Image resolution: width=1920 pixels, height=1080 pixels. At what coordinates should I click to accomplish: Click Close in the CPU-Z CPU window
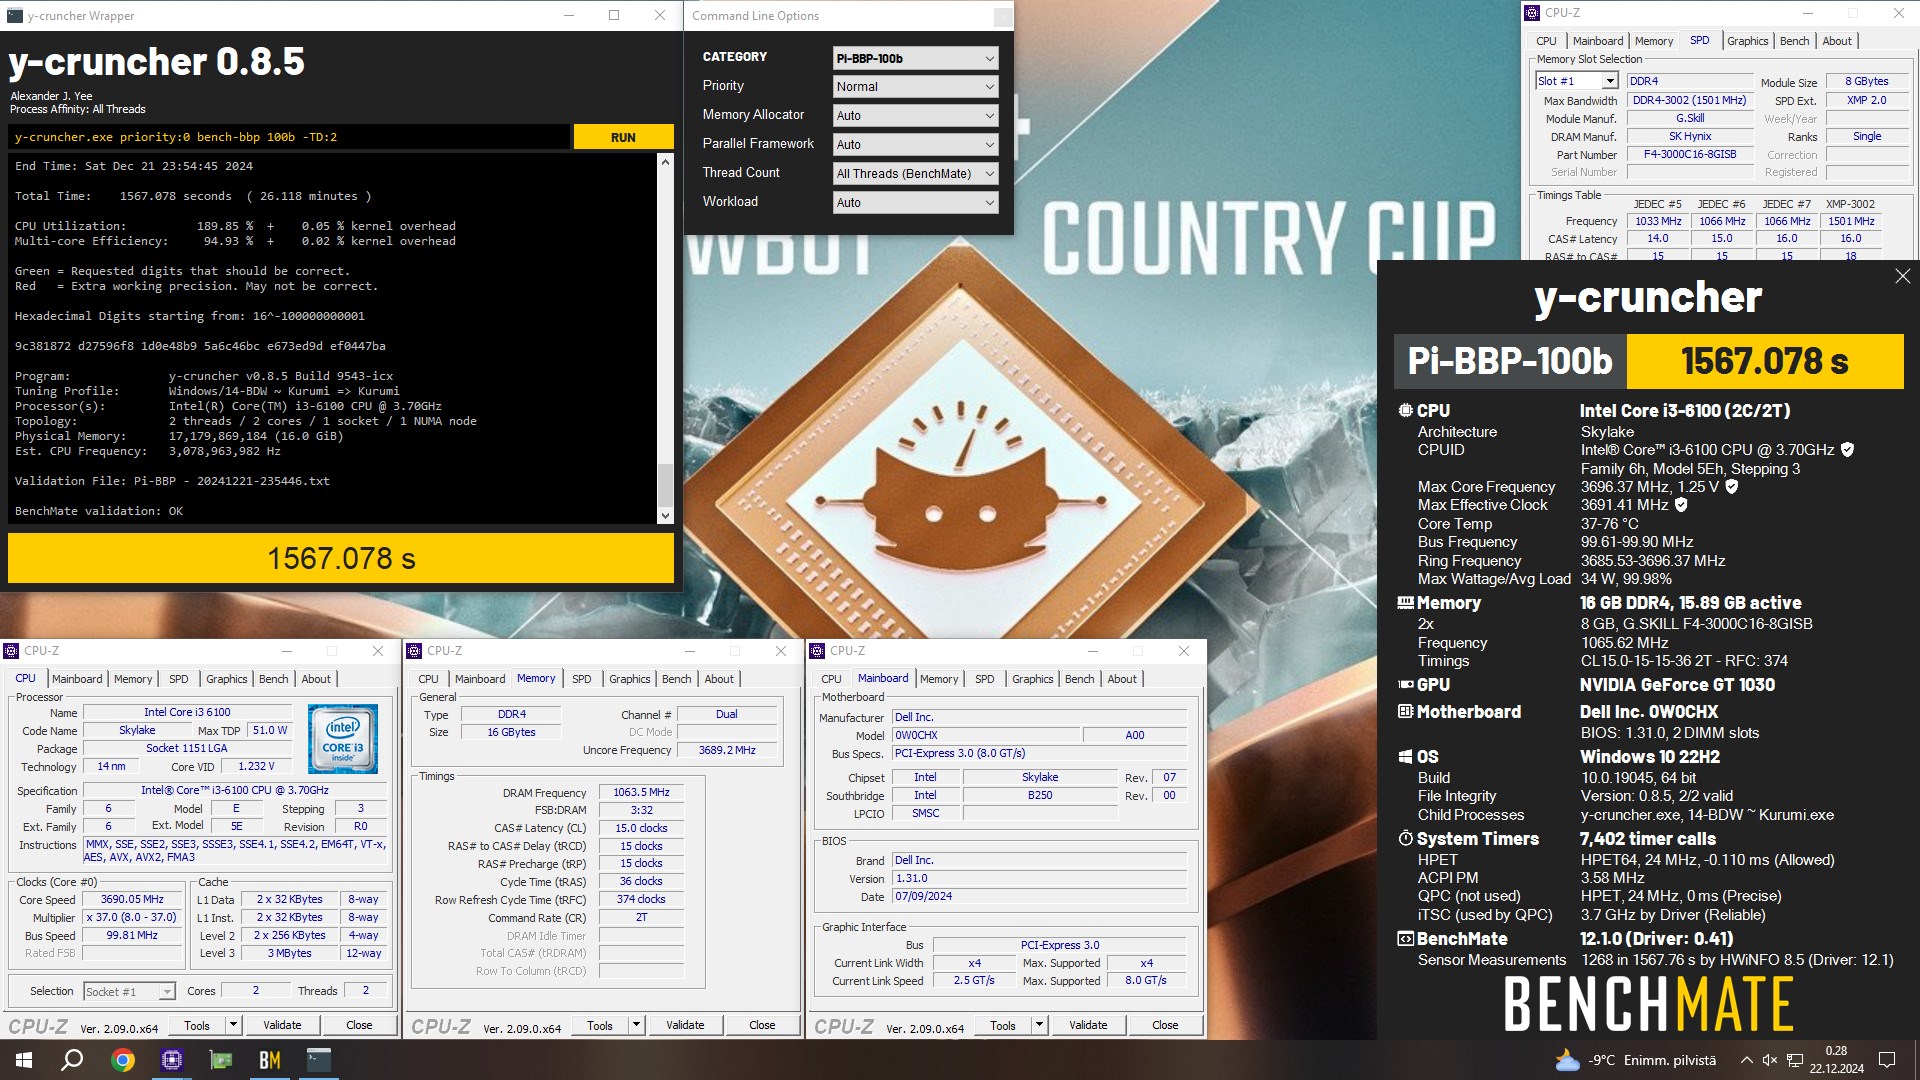pyautogui.click(x=359, y=1025)
